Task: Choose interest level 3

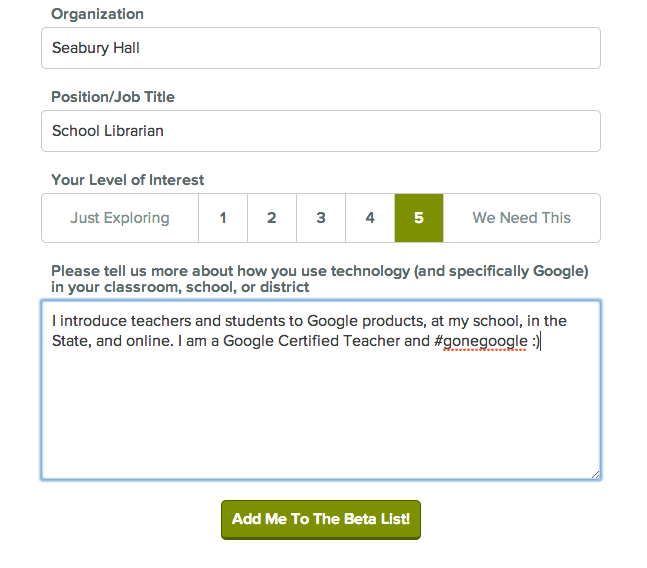Action: [x=321, y=218]
